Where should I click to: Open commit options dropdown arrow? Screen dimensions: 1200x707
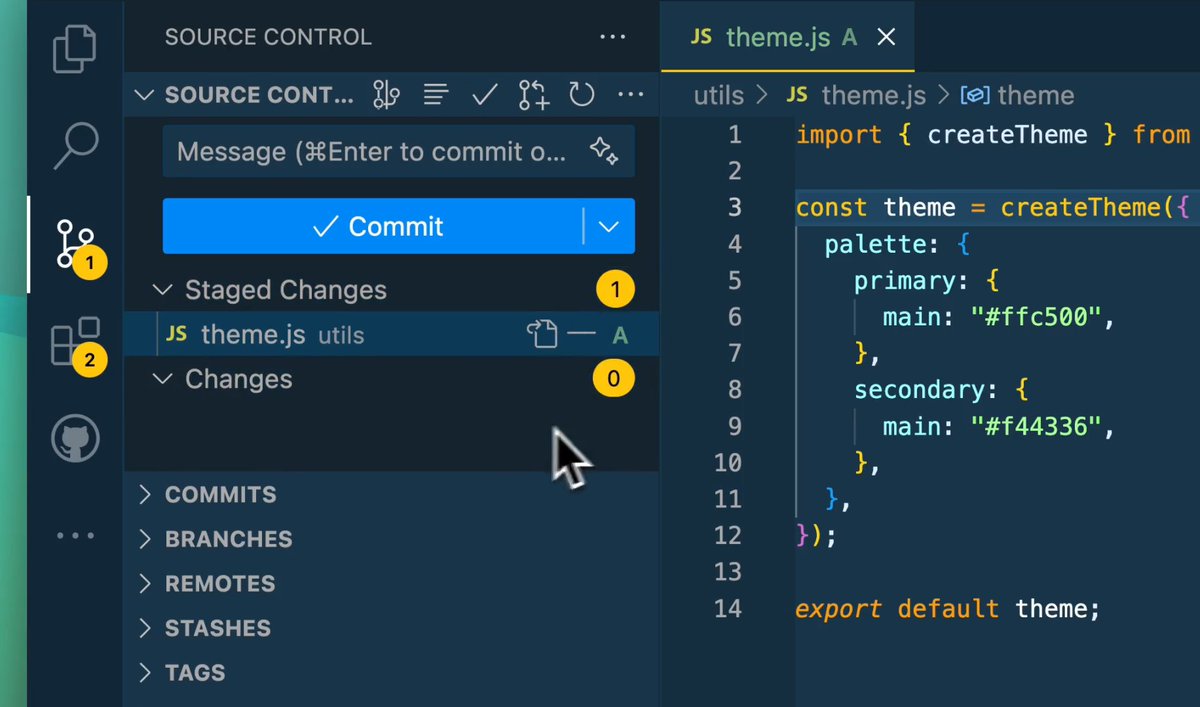pyautogui.click(x=609, y=226)
